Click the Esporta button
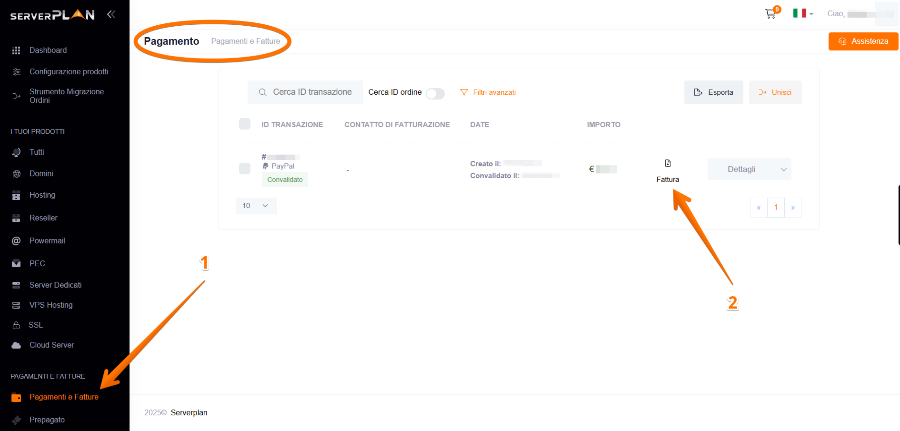 (x=713, y=92)
